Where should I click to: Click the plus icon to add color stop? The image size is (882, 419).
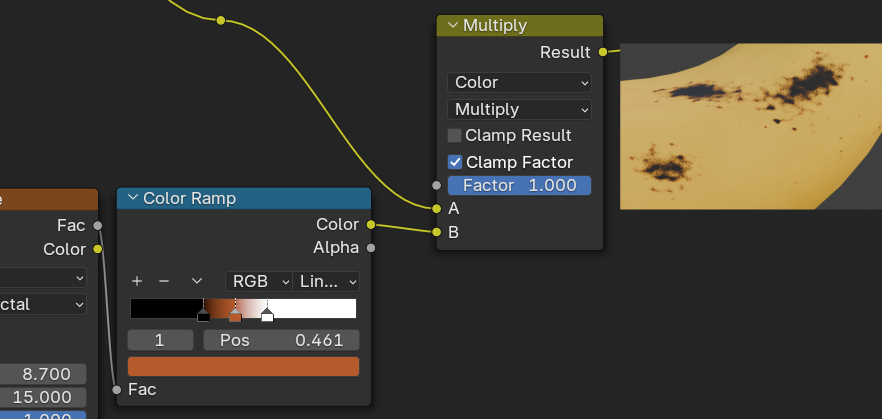(x=137, y=281)
